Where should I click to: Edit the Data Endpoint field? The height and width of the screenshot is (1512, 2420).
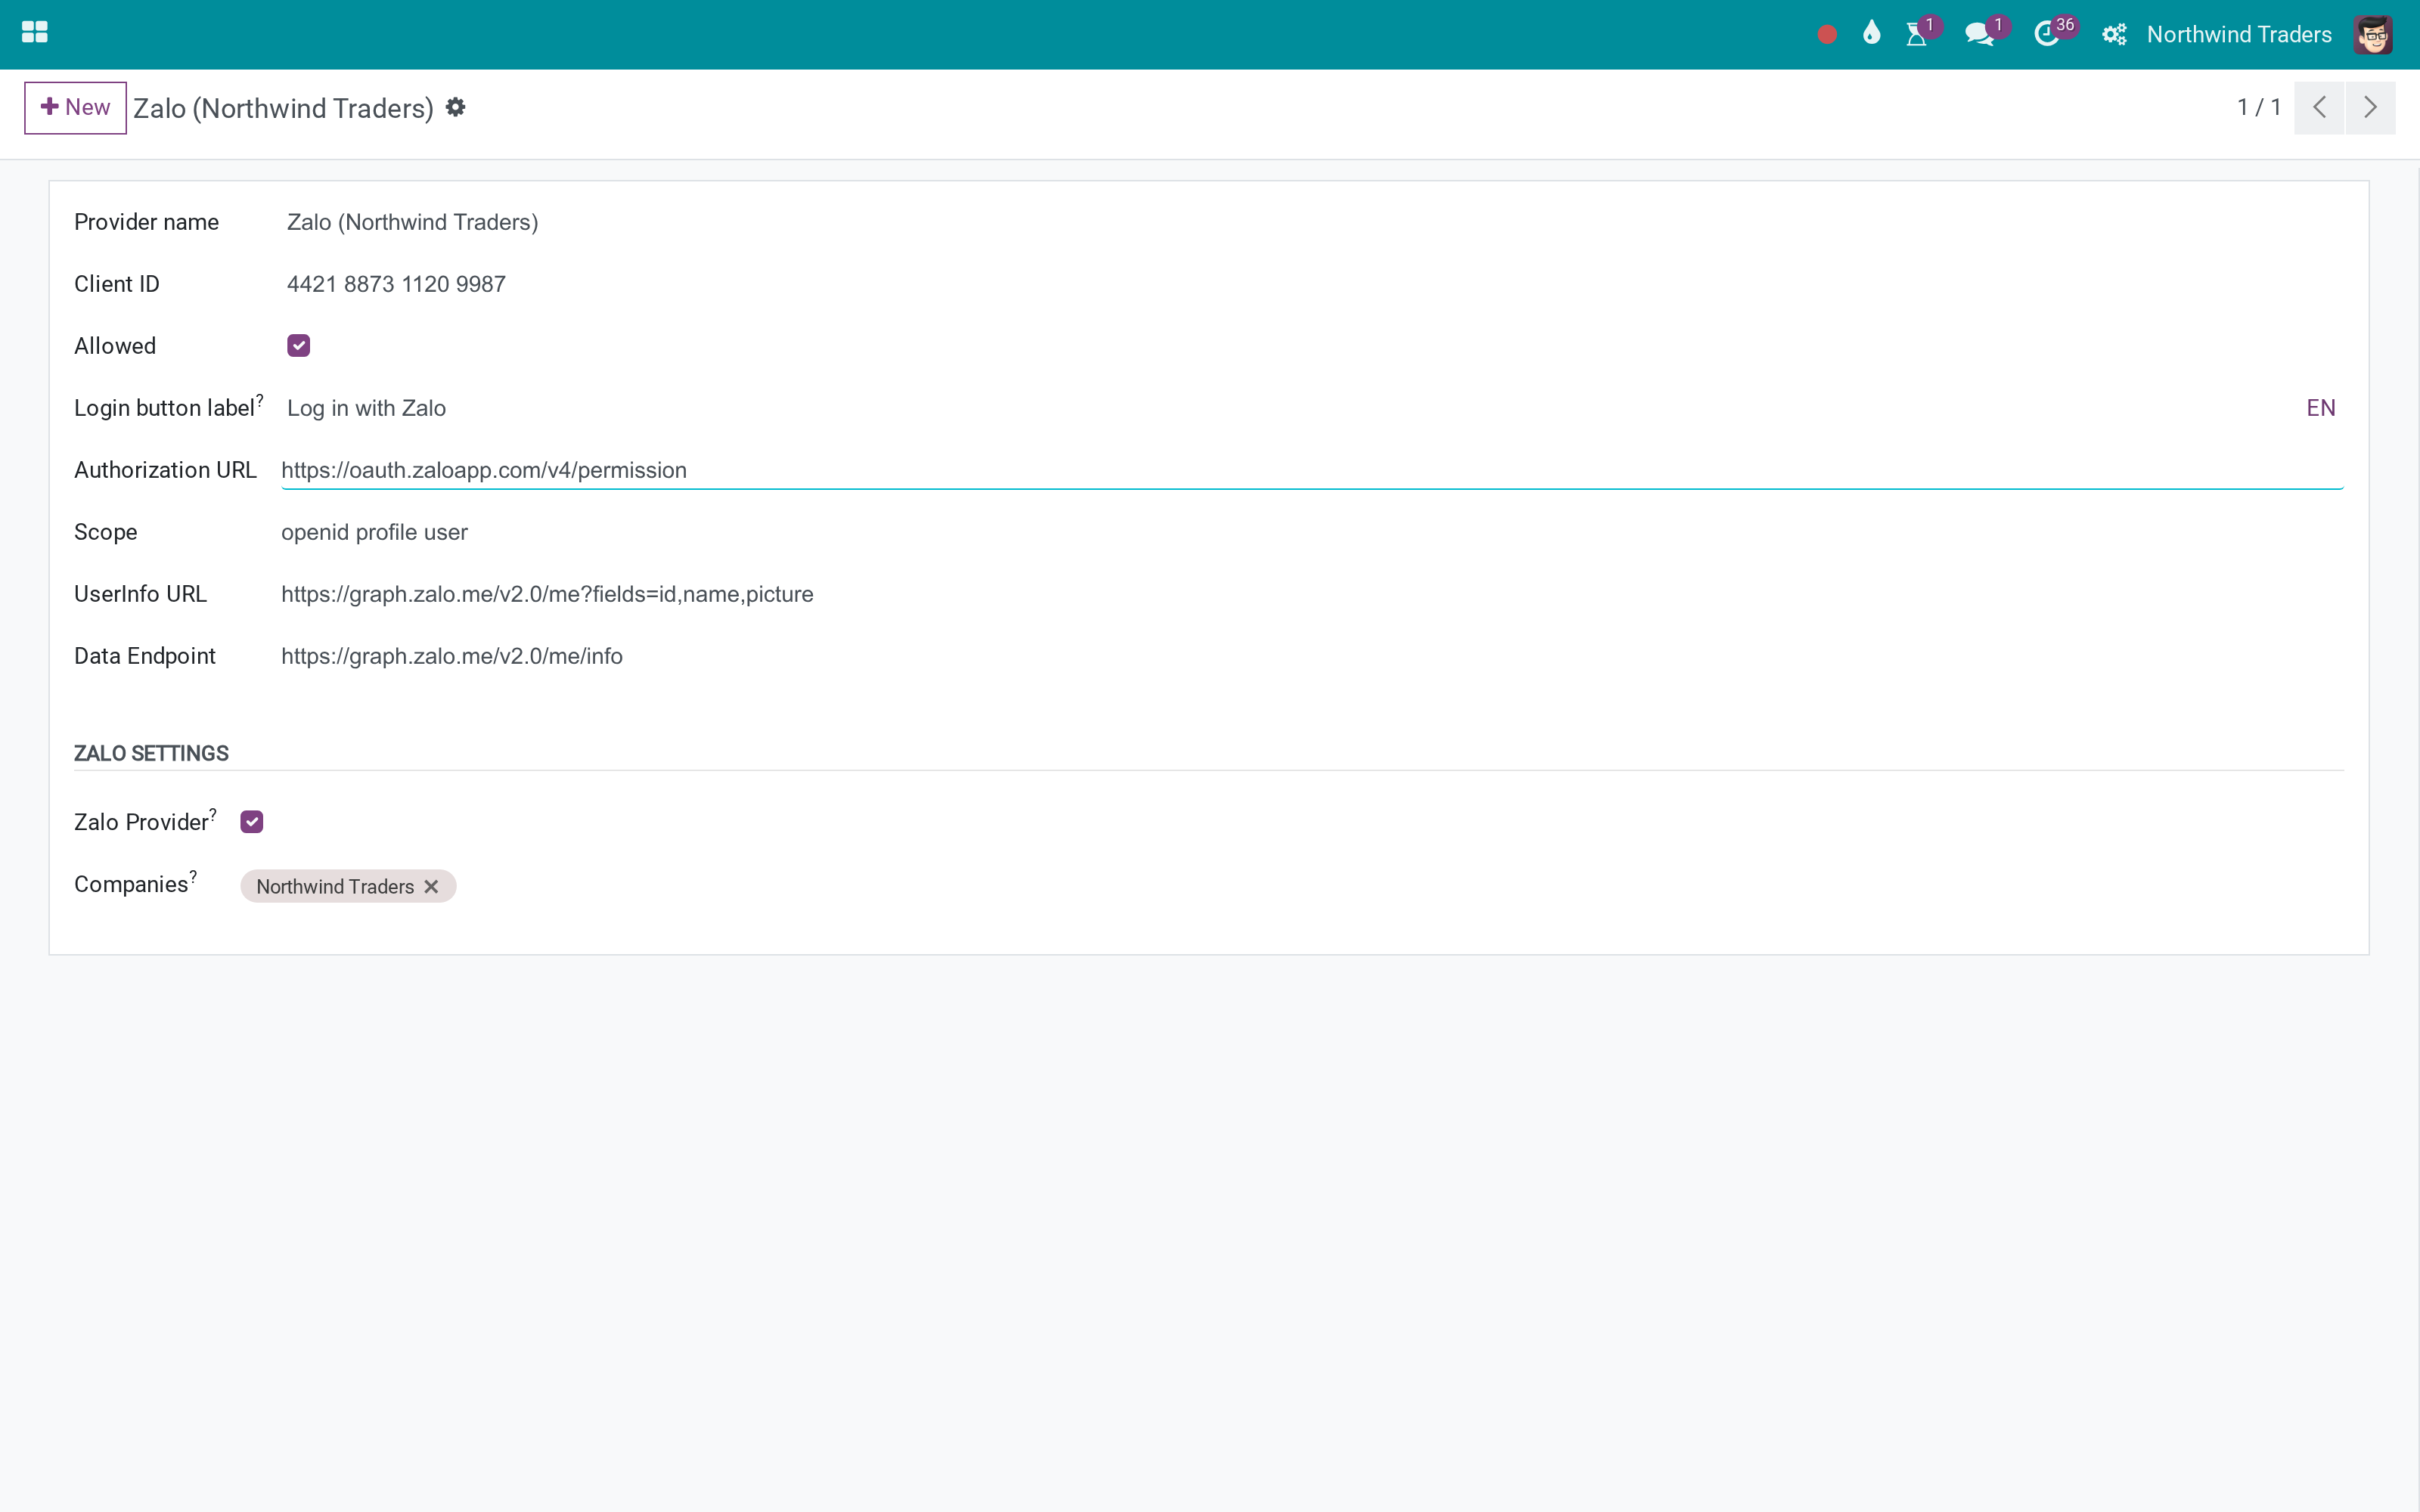coord(1312,656)
